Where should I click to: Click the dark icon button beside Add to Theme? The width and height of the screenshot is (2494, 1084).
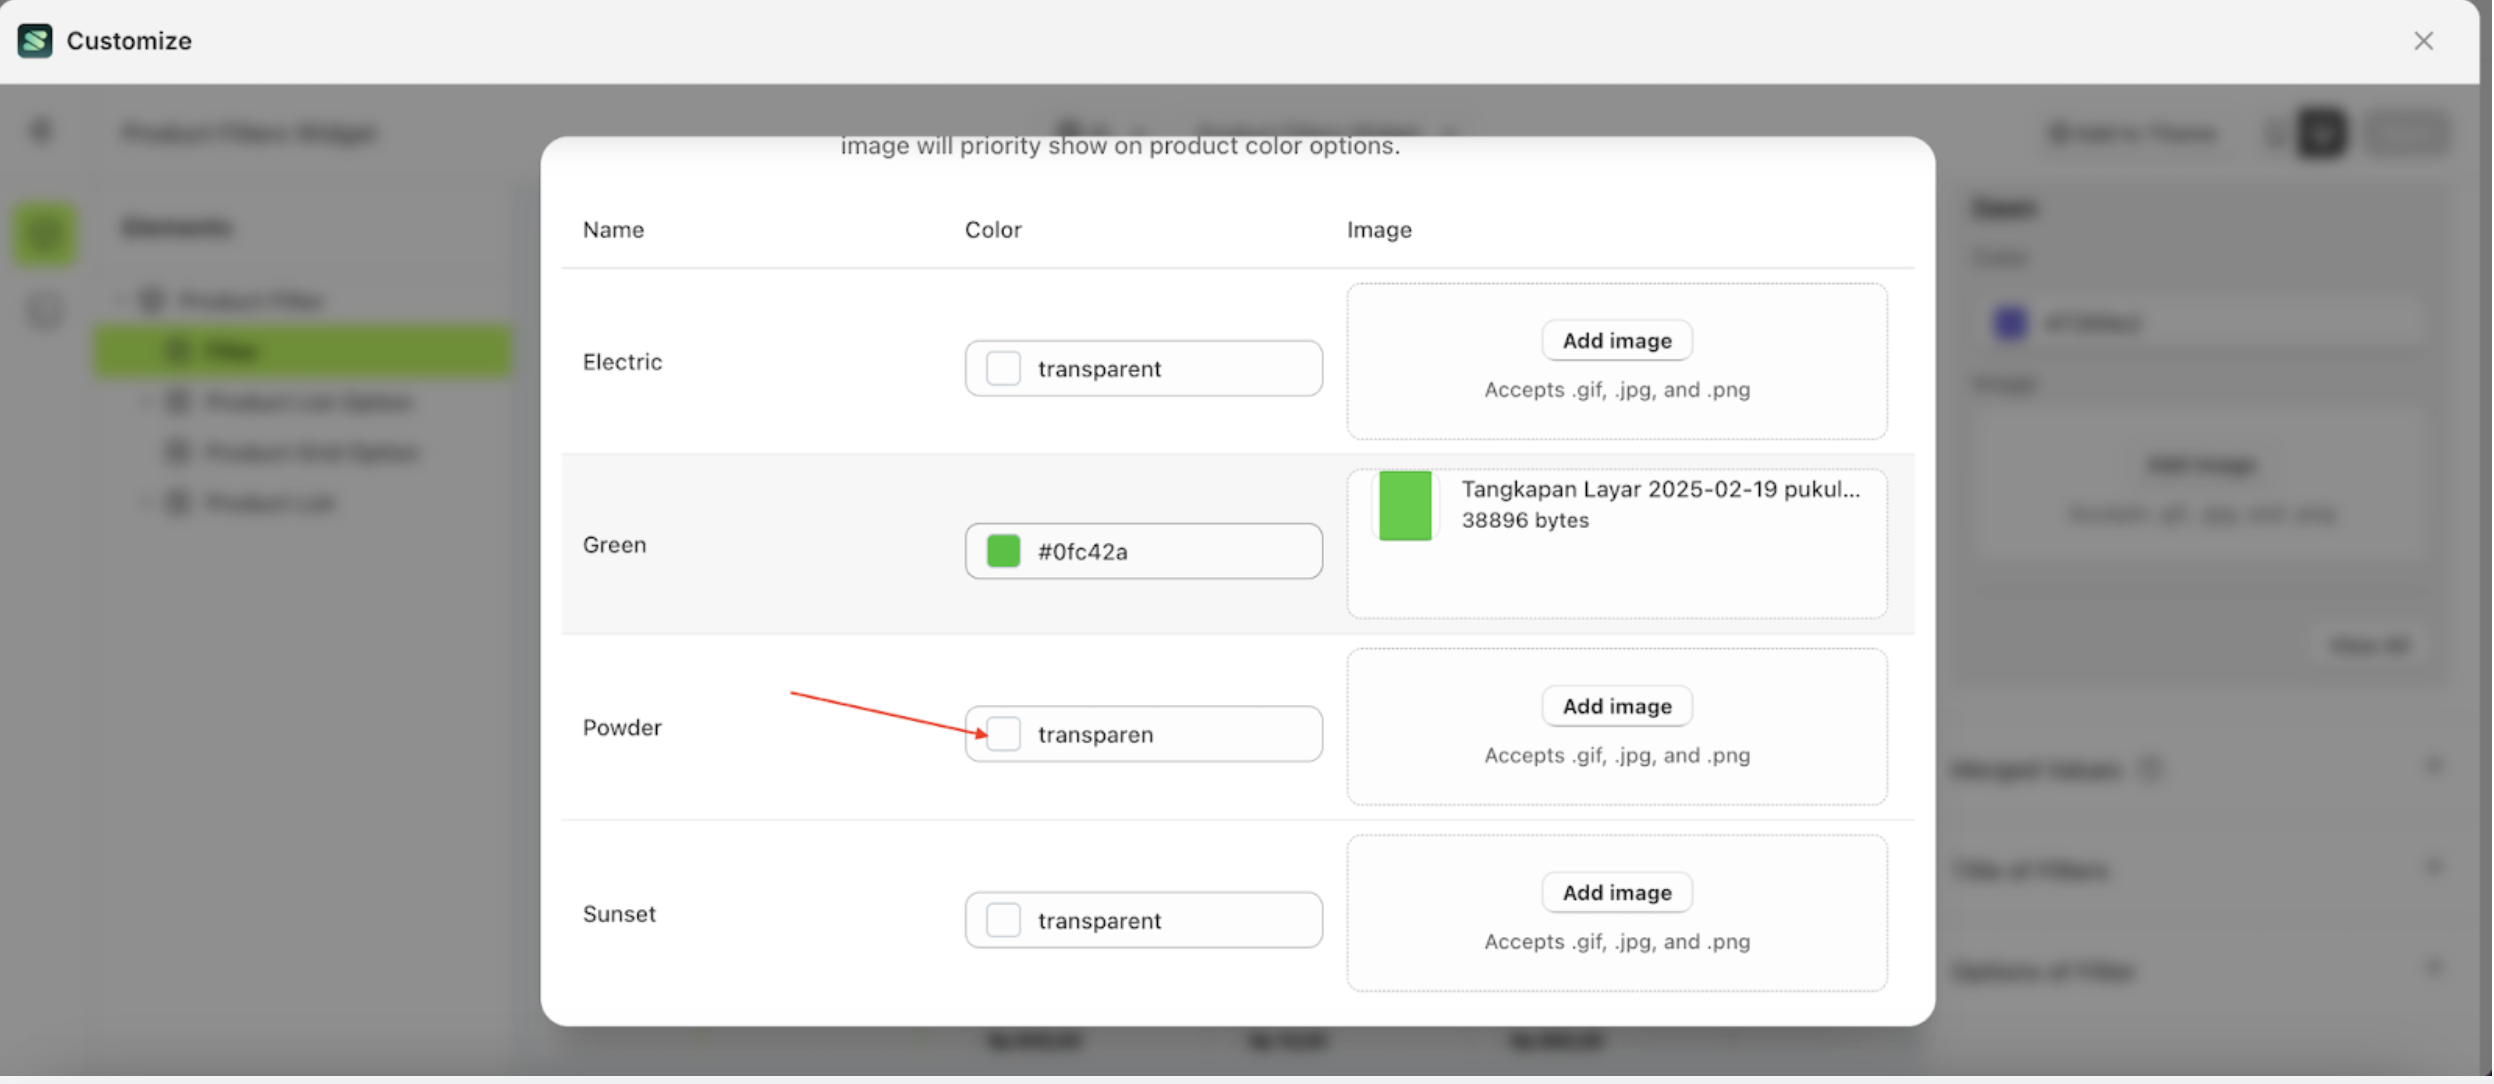pos(2322,133)
